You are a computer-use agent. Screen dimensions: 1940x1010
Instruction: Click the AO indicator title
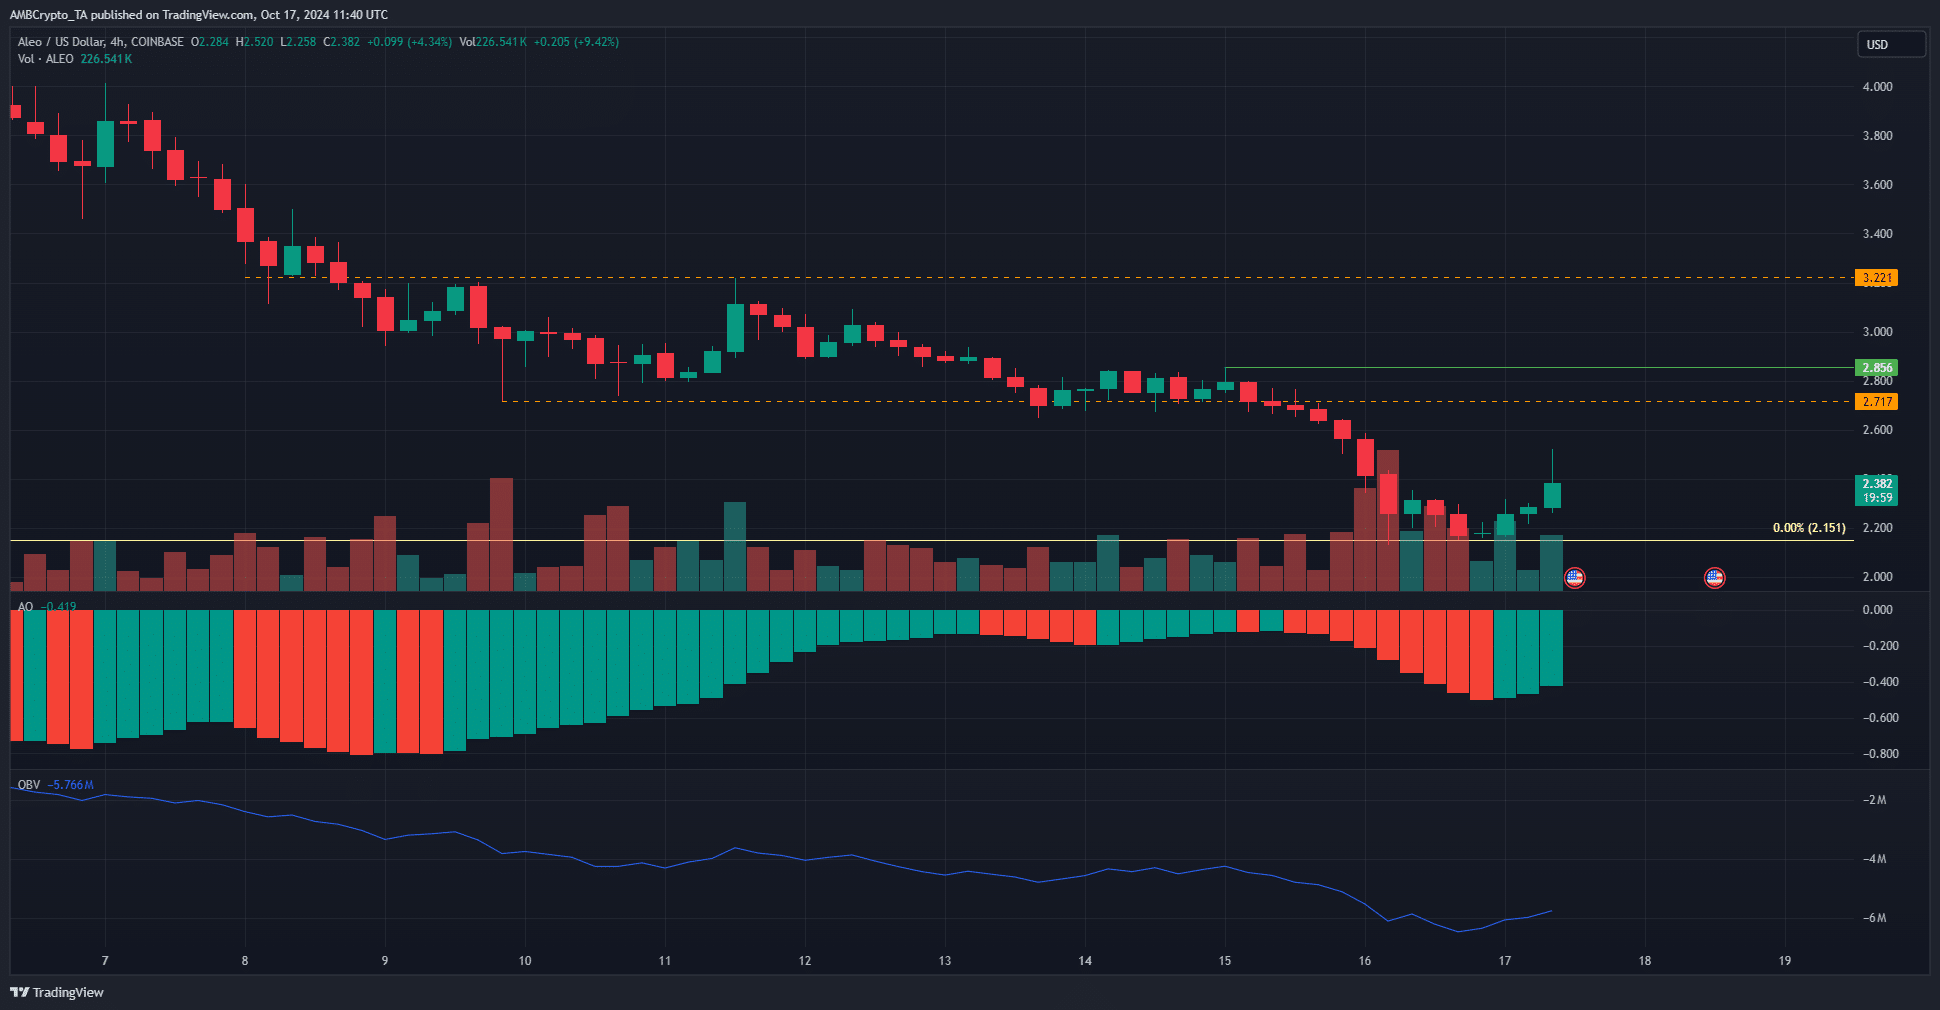[26, 607]
